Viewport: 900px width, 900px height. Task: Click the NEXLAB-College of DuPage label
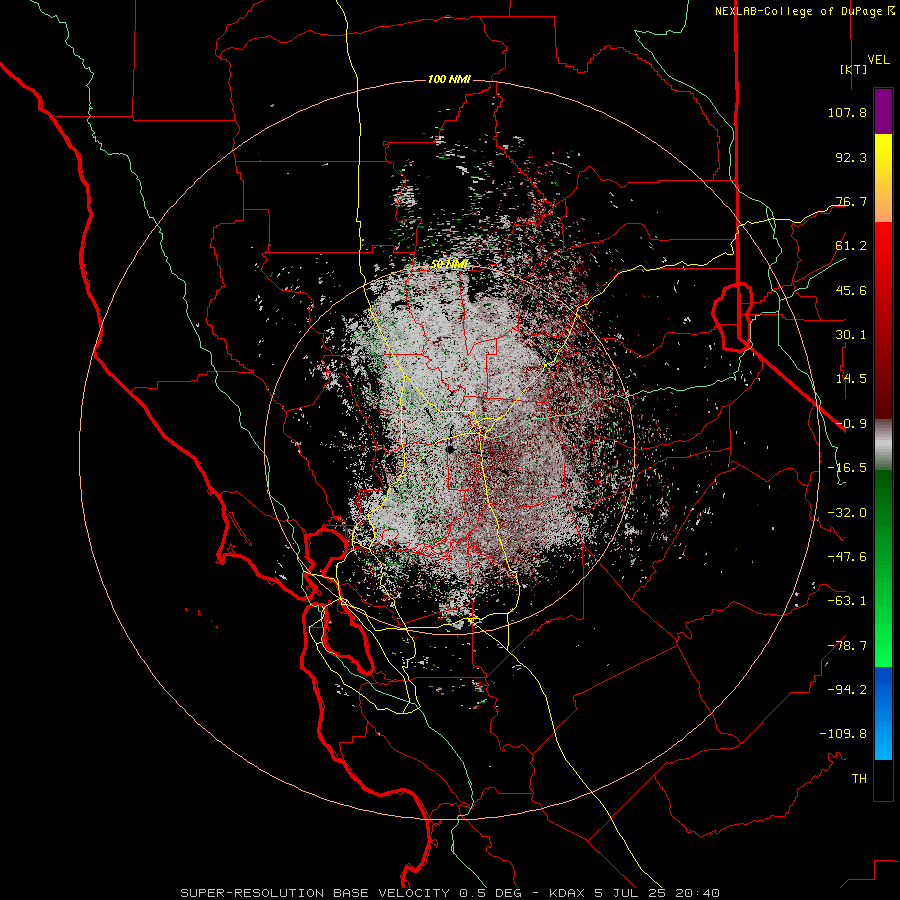pyautogui.click(x=799, y=11)
